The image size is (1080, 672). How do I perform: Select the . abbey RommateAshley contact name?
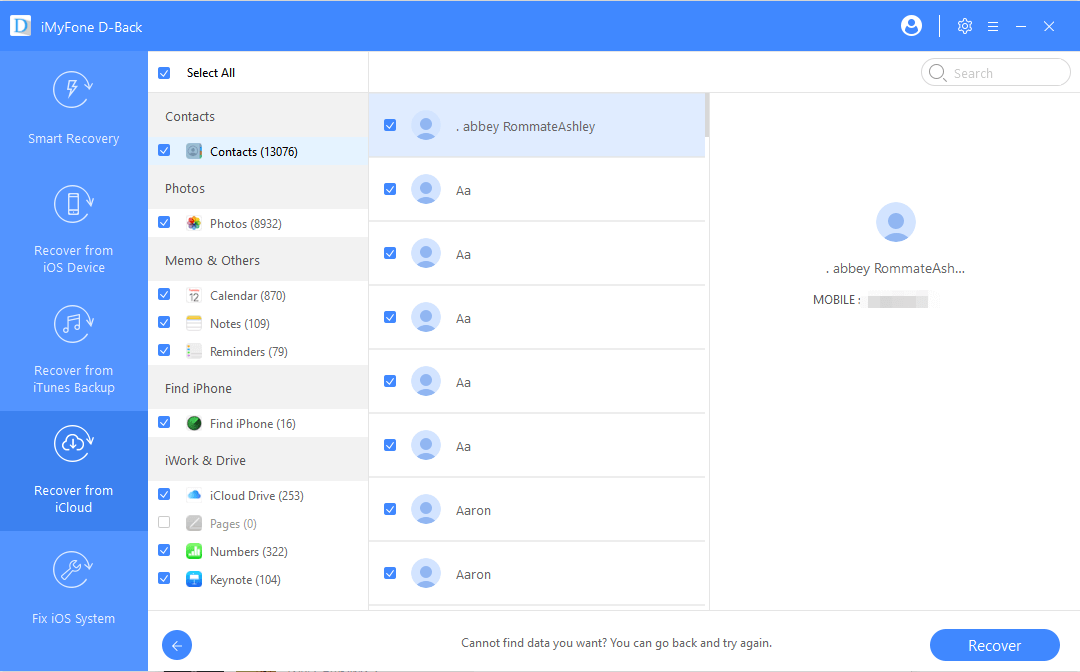(x=526, y=126)
